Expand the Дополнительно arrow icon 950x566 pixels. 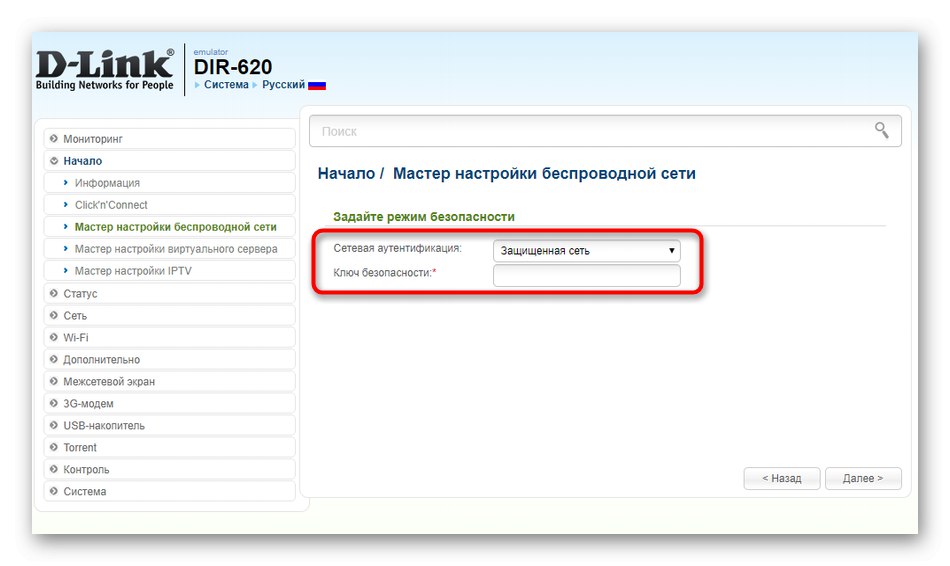pyautogui.click(x=54, y=359)
